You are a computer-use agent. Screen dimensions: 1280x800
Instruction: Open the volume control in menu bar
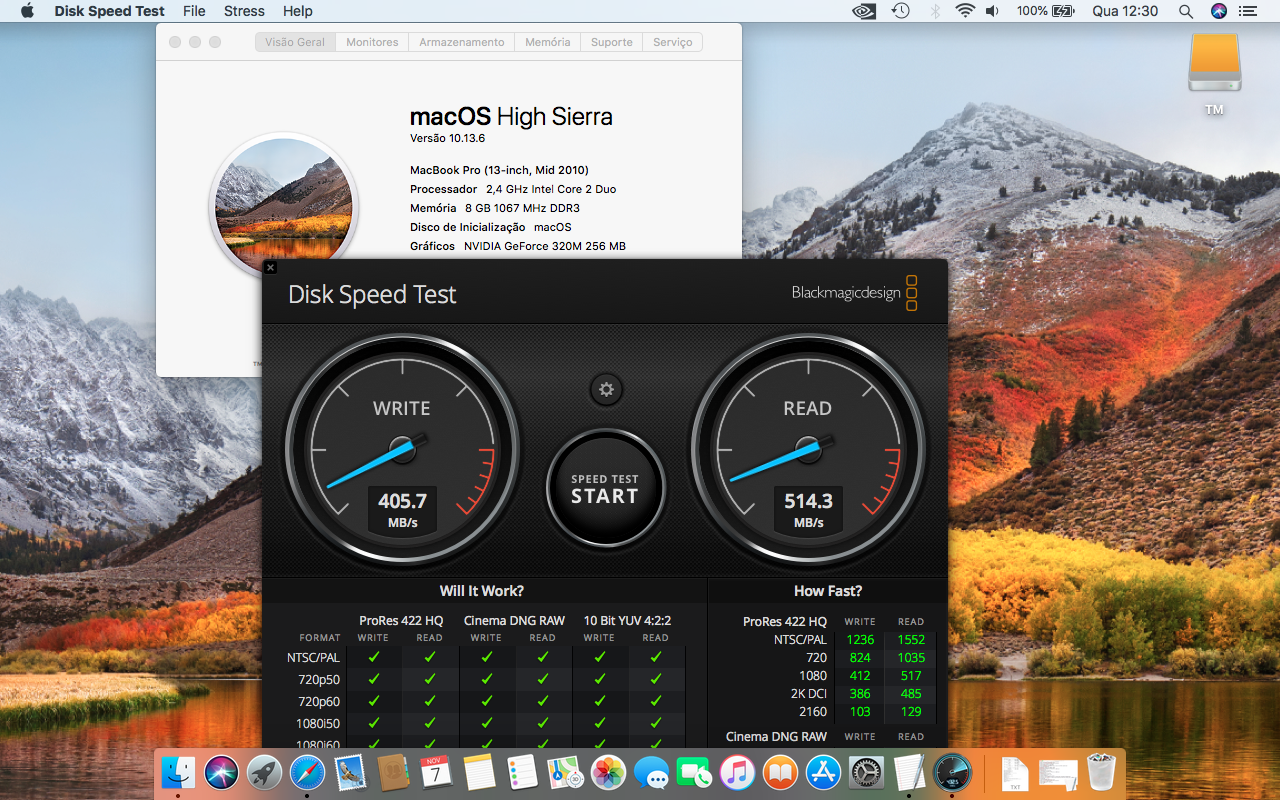[x=992, y=11]
